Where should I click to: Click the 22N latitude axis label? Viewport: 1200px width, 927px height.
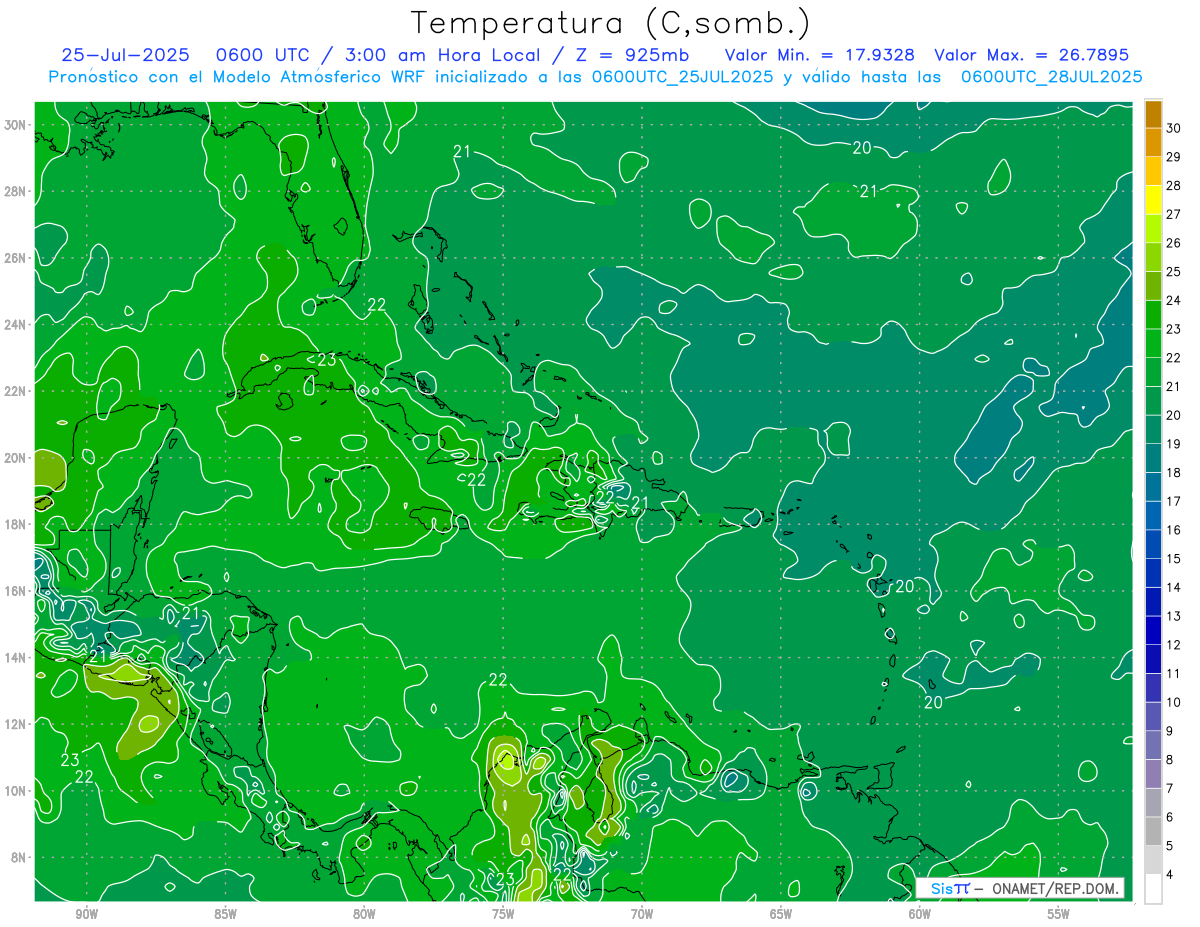15,391
